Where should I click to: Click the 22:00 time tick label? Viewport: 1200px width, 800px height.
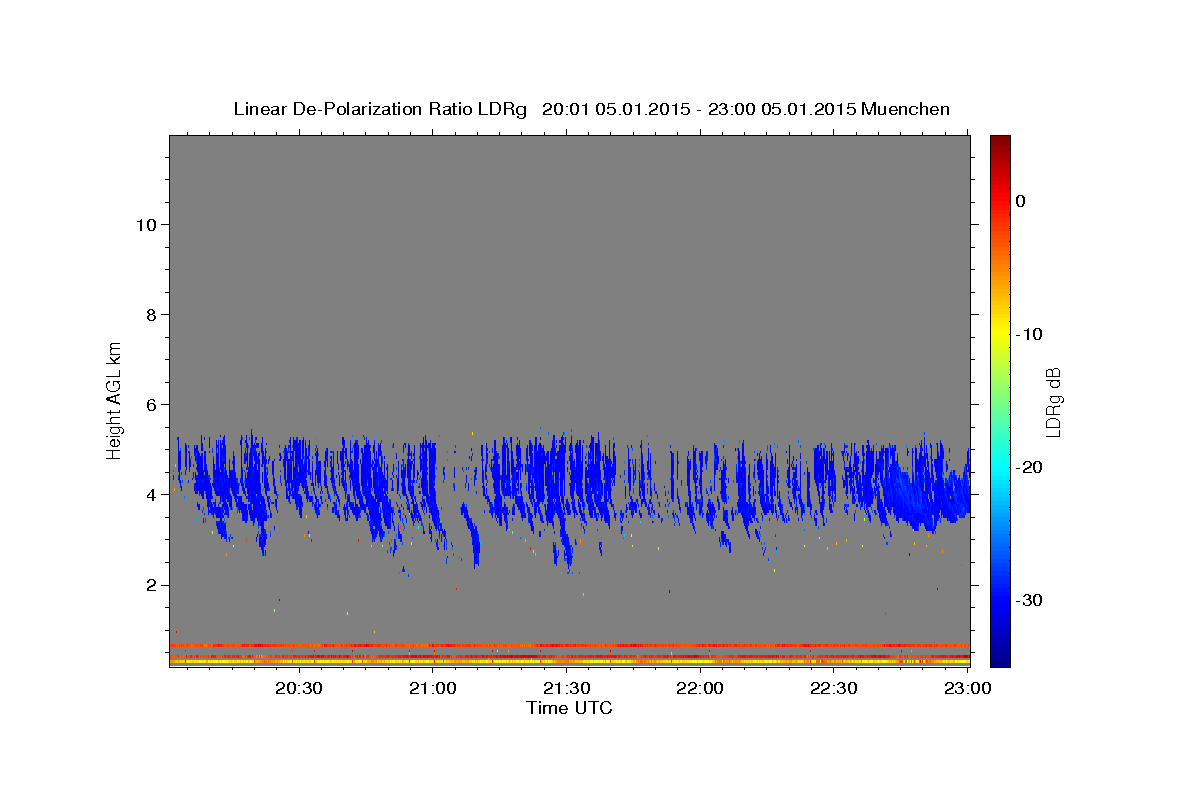700,688
